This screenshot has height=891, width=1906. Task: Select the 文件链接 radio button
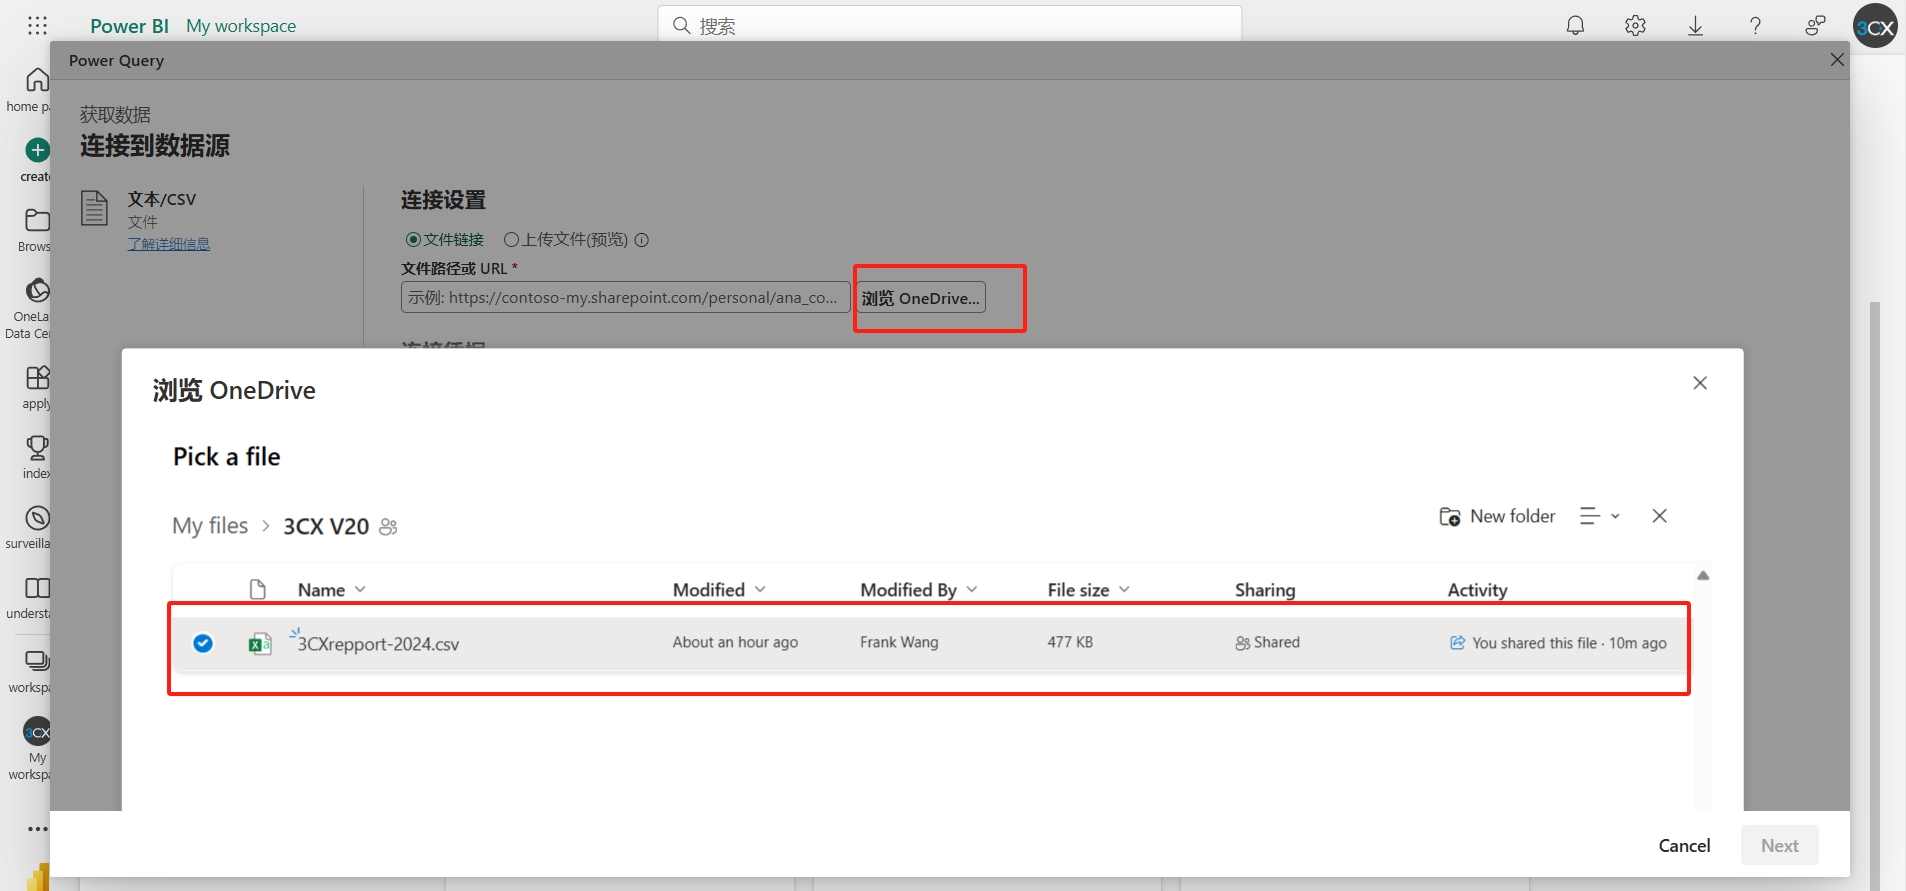coord(413,240)
